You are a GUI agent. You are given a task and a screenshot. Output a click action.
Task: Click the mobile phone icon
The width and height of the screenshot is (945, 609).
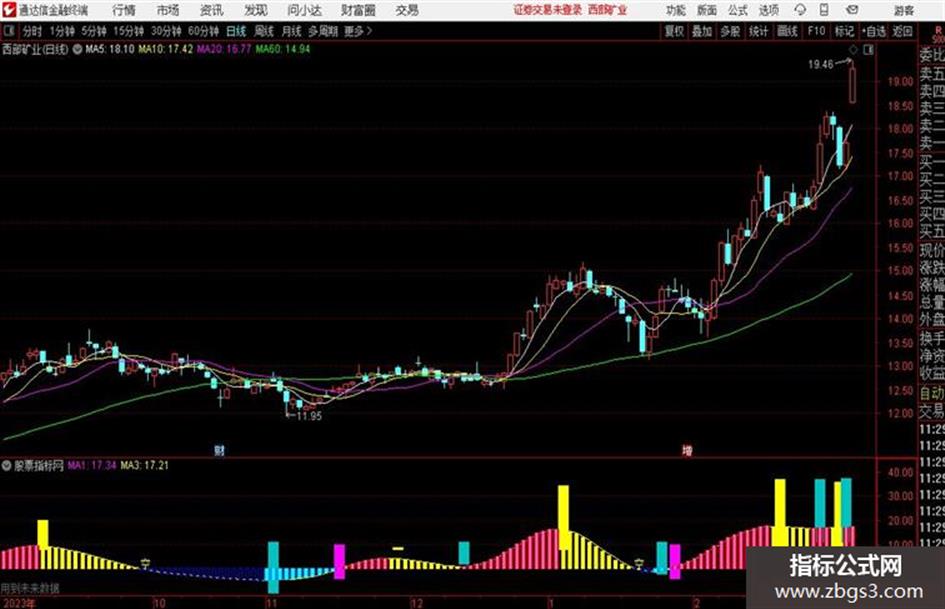[824, 10]
